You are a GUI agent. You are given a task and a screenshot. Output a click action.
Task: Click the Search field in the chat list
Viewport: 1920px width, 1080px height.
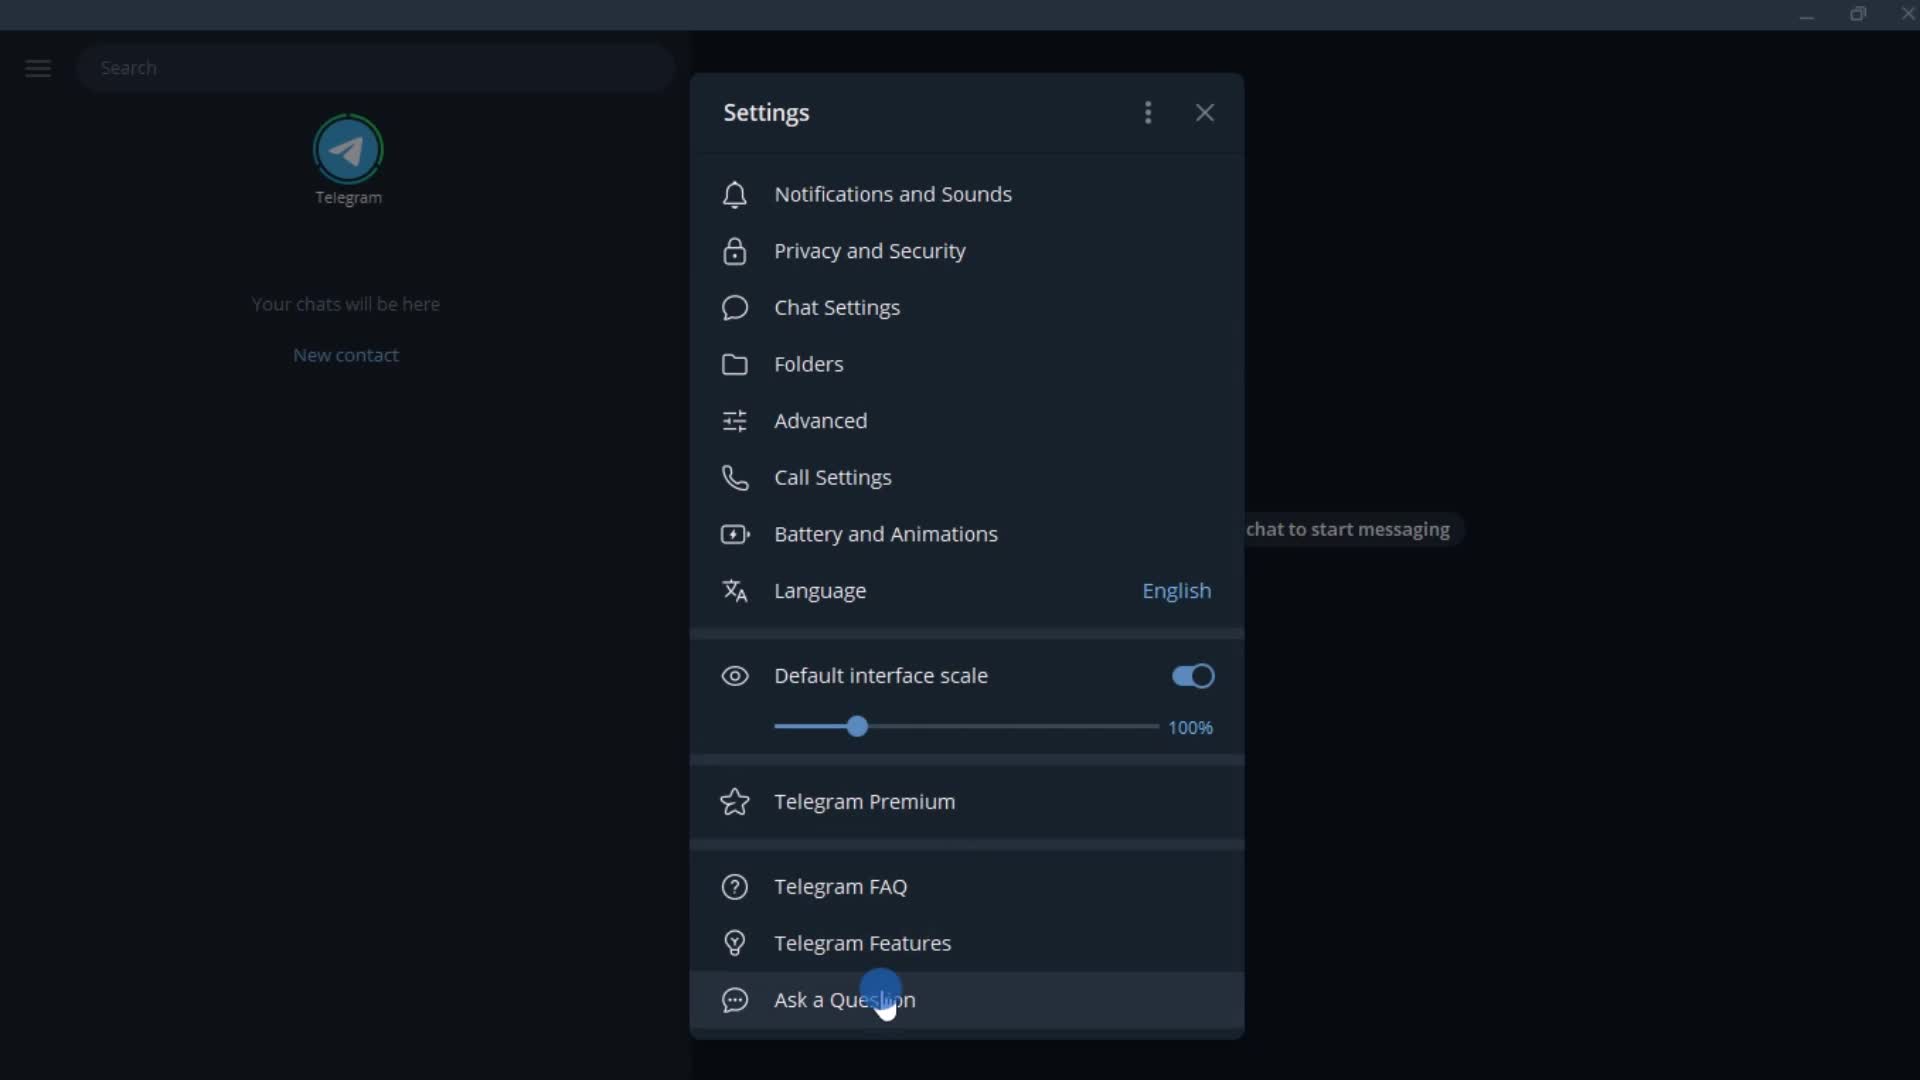[x=376, y=68]
